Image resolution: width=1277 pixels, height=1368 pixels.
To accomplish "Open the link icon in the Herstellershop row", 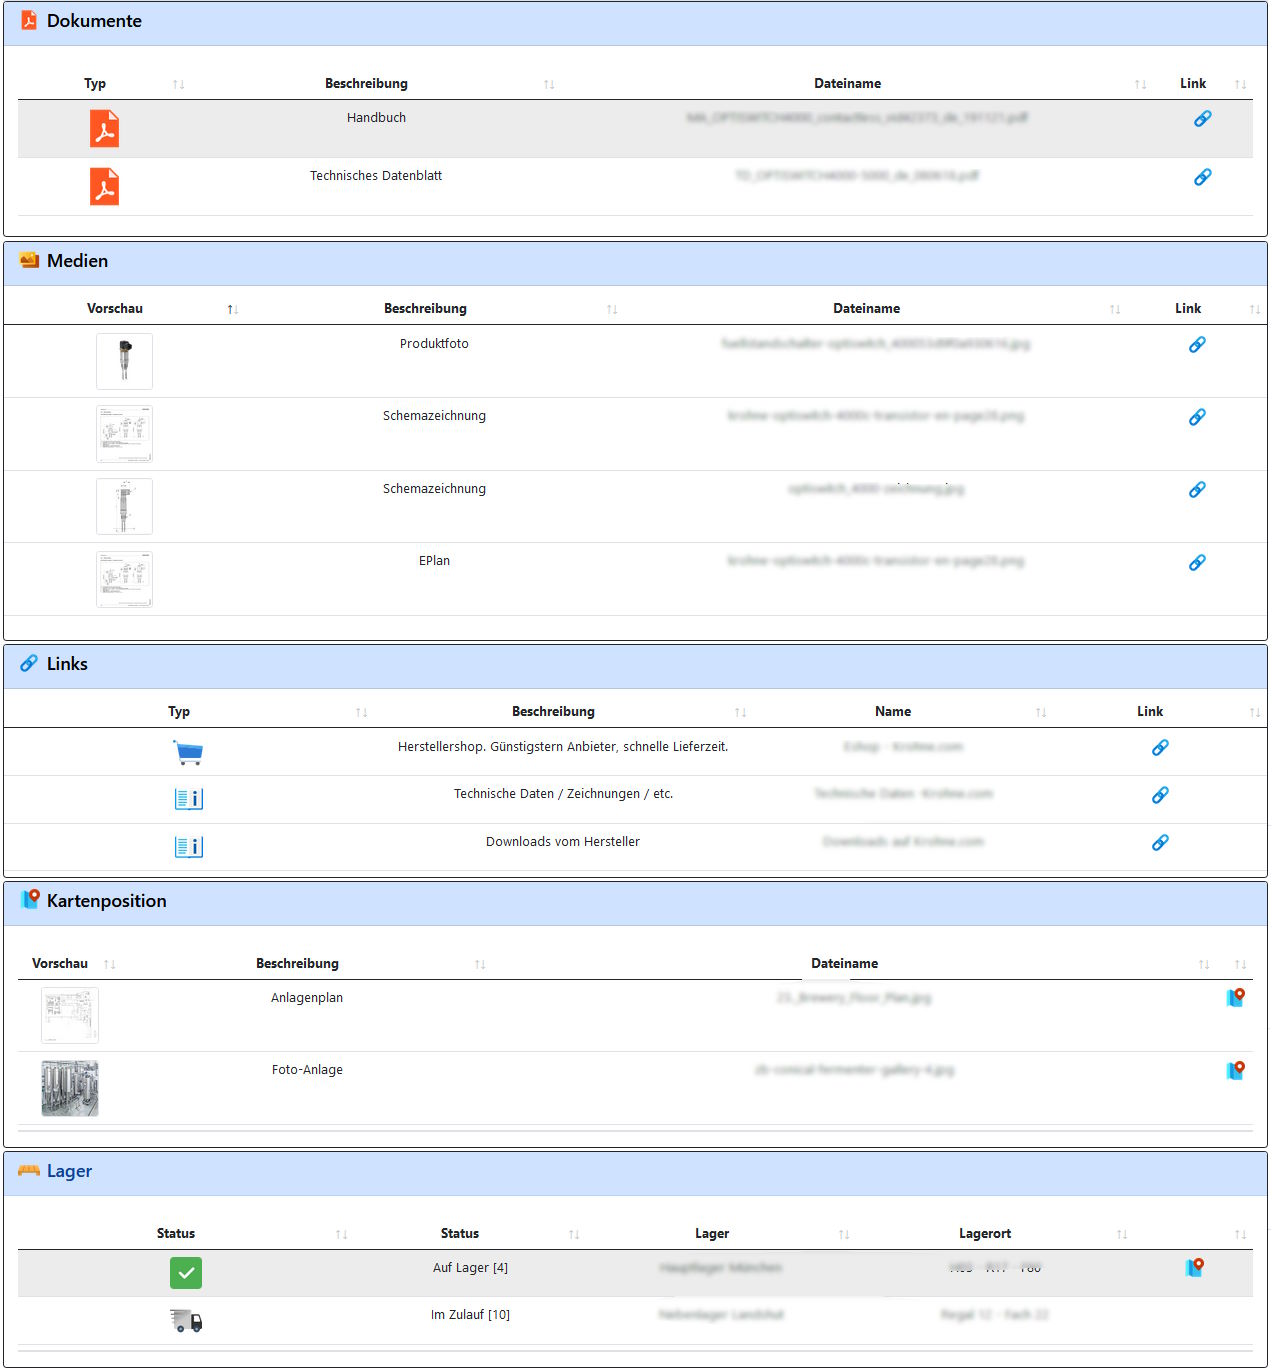I will (1160, 748).
